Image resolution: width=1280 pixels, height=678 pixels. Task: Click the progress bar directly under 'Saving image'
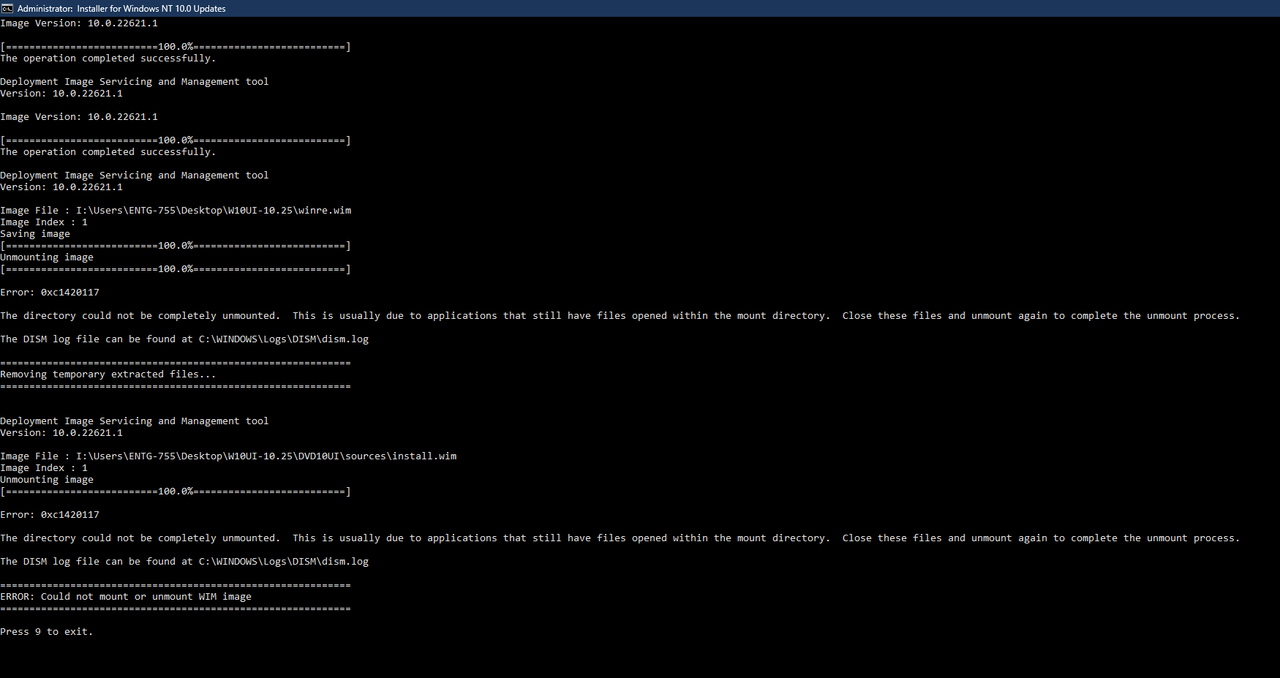176,246
